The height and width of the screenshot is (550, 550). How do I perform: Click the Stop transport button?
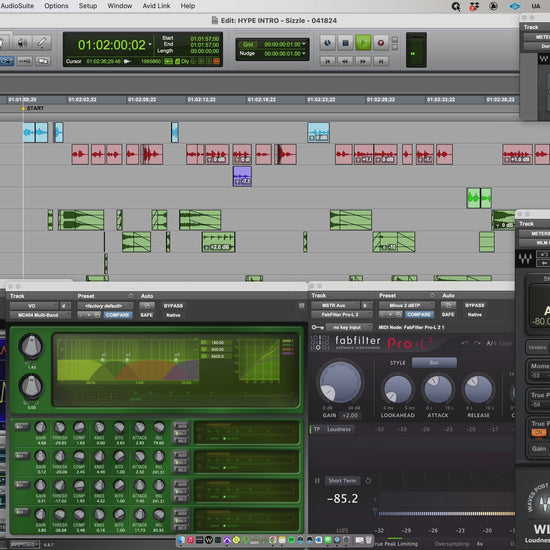(x=345, y=43)
